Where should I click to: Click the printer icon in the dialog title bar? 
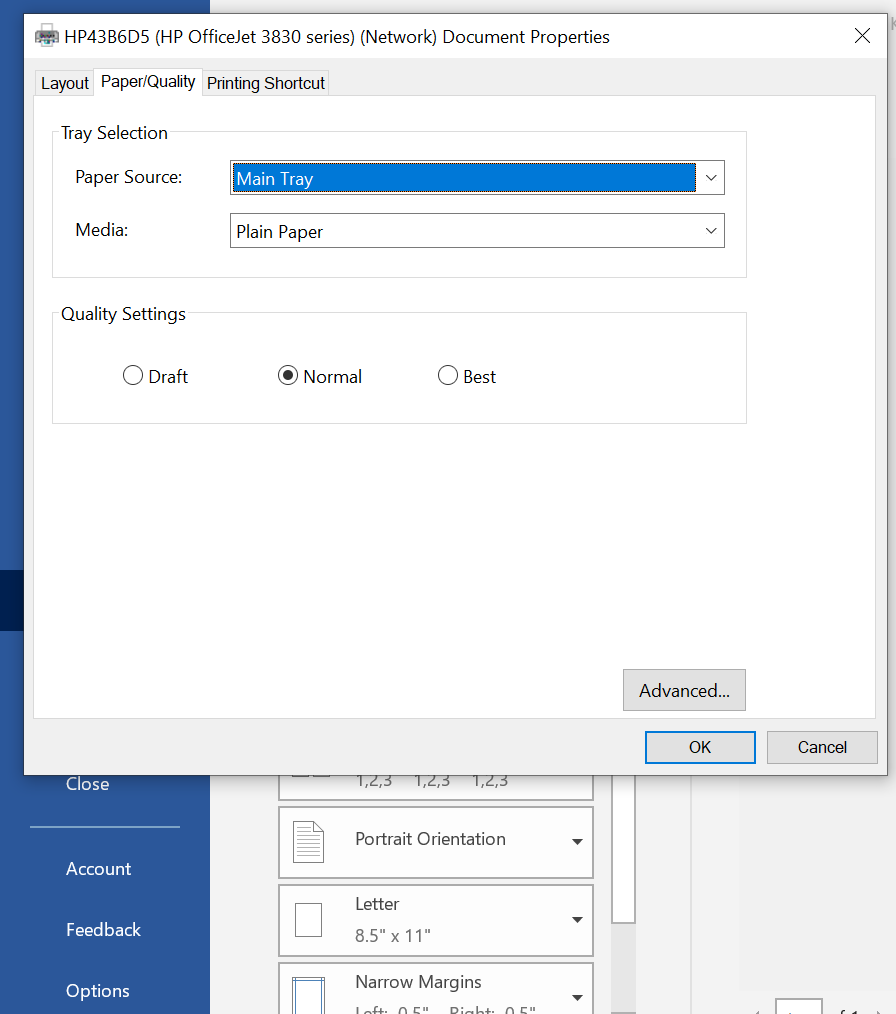pyautogui.click(x=46, y=37)
